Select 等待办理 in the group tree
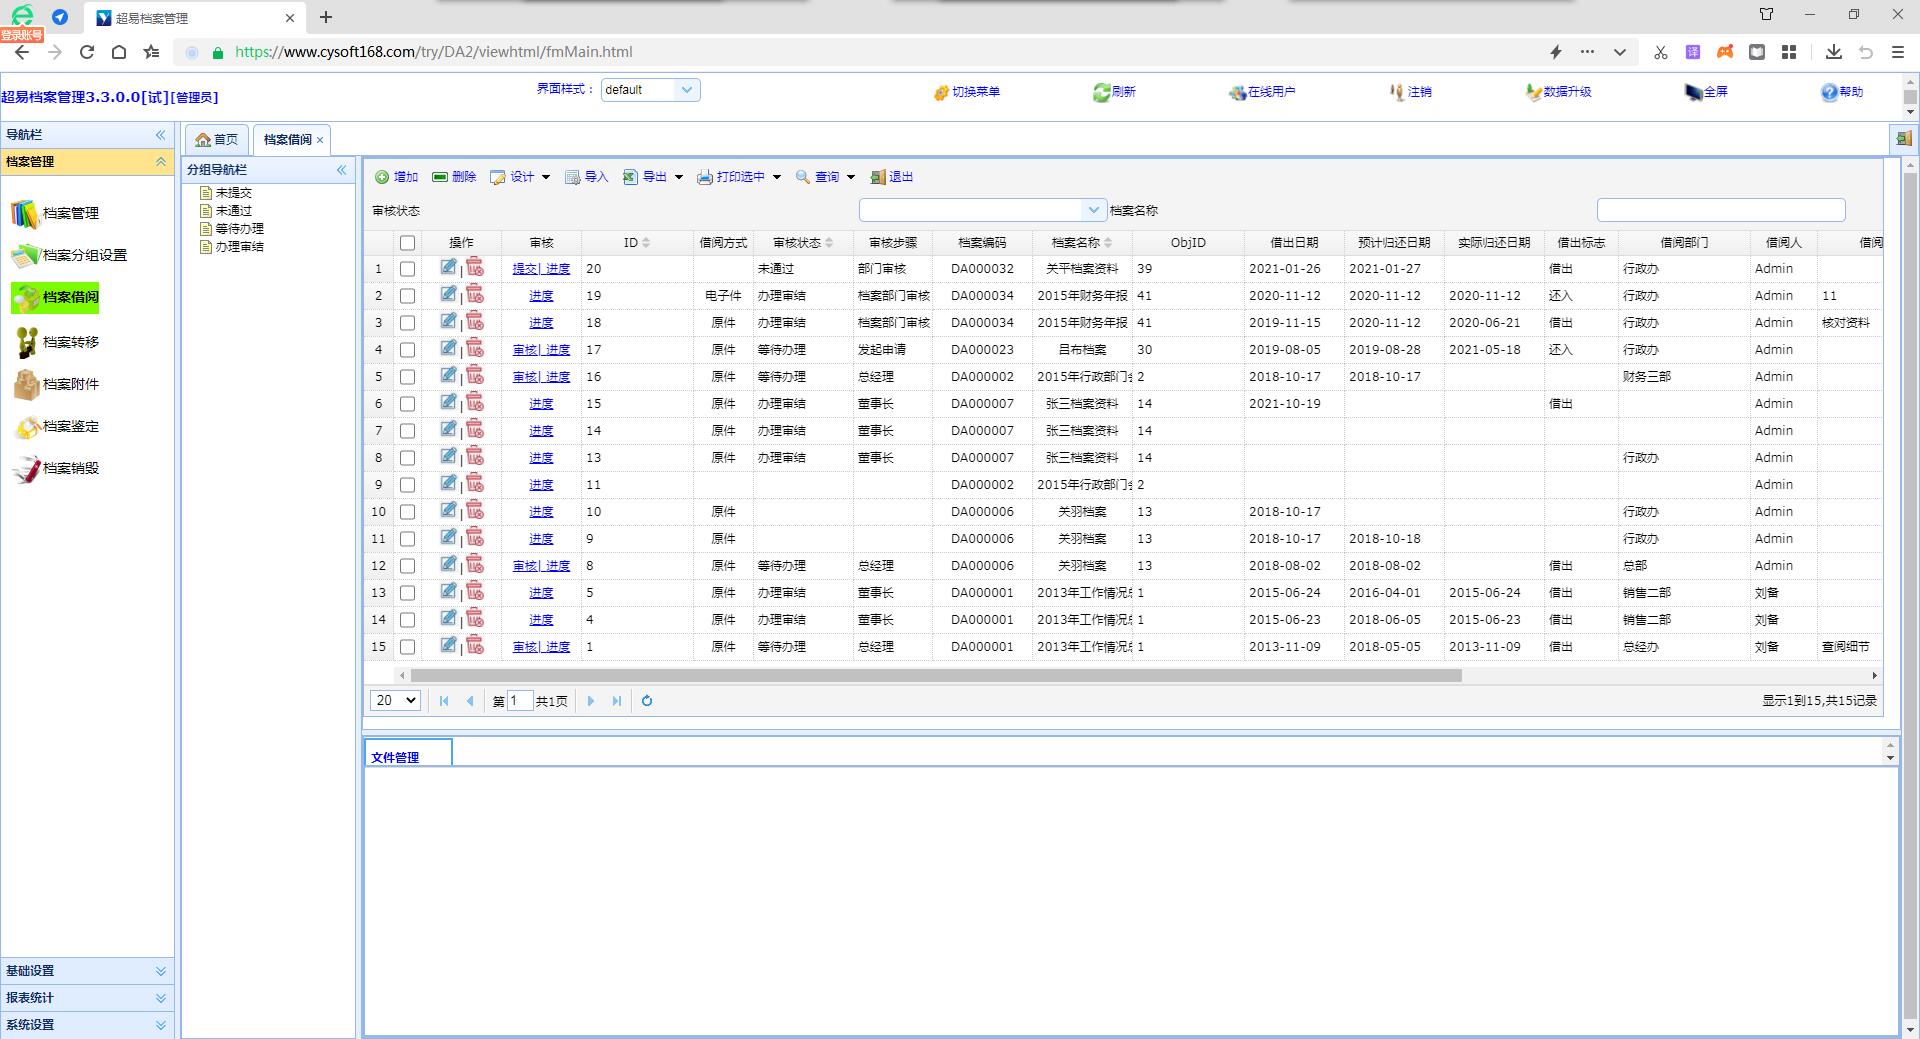 click(x=239, y=229)
